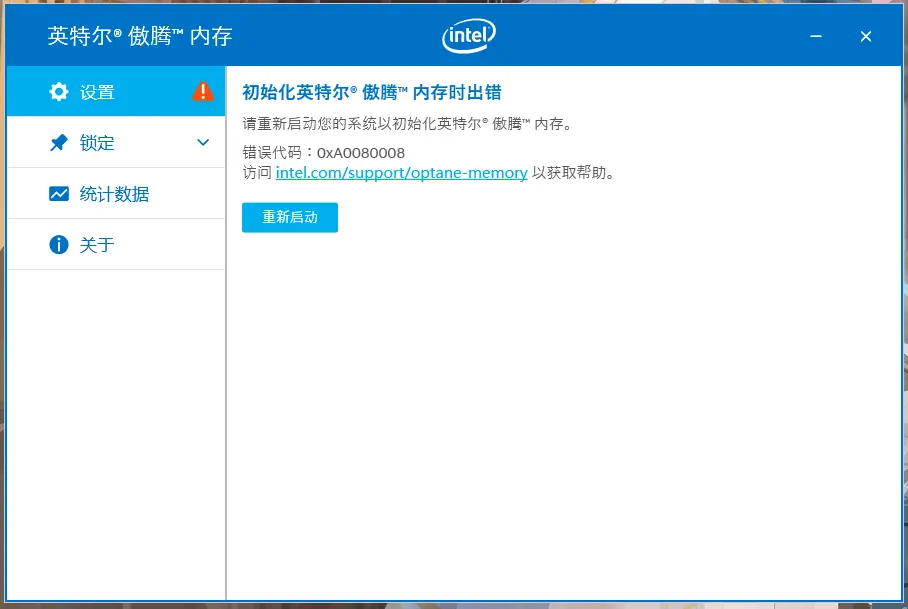Image resolution: width=908 pixels, height=609 pixels.
Task: Open the 统计数据 page
Action: (x=114, y=194)
